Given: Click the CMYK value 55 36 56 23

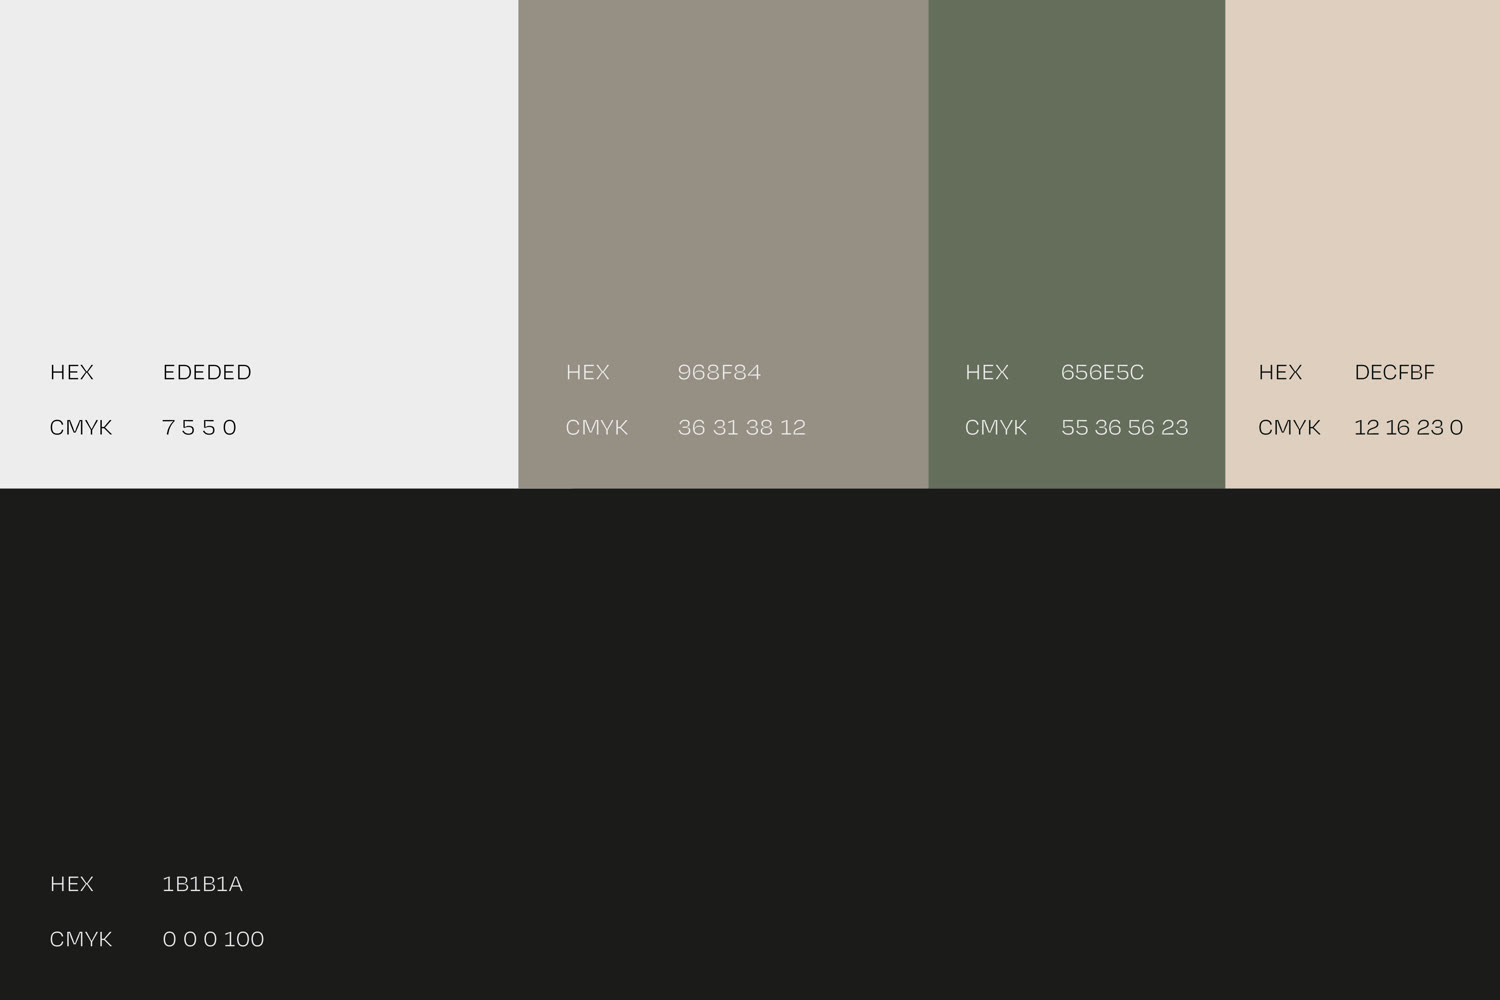Looking at the screenshot, I should click(1124, 427).
